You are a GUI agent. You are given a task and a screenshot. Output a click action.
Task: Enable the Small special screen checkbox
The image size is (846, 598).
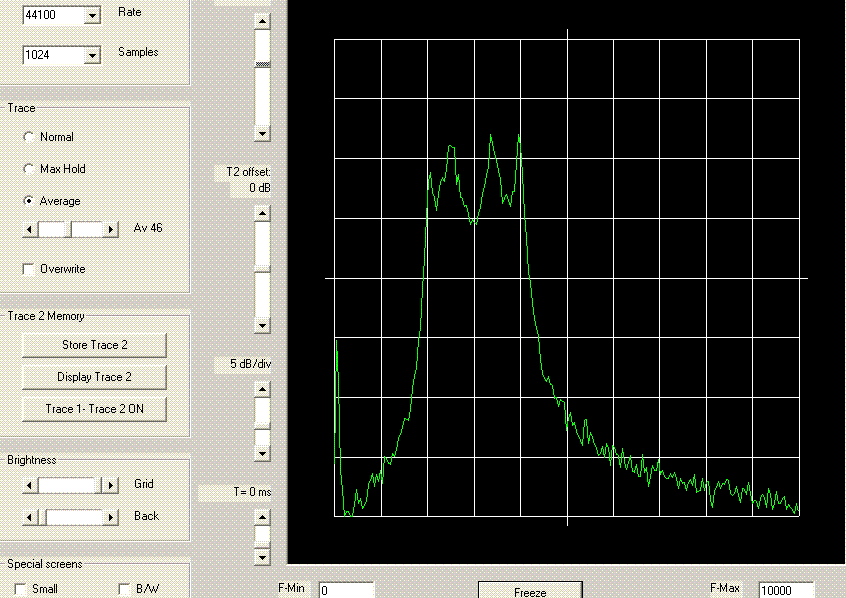[x=21, y=589]
